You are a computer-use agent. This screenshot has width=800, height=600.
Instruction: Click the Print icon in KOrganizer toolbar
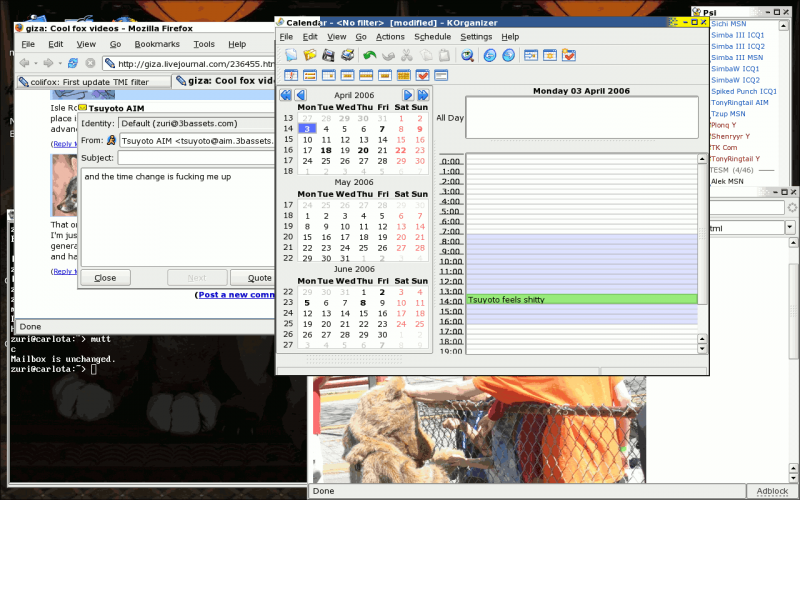(x=347, y=55)
